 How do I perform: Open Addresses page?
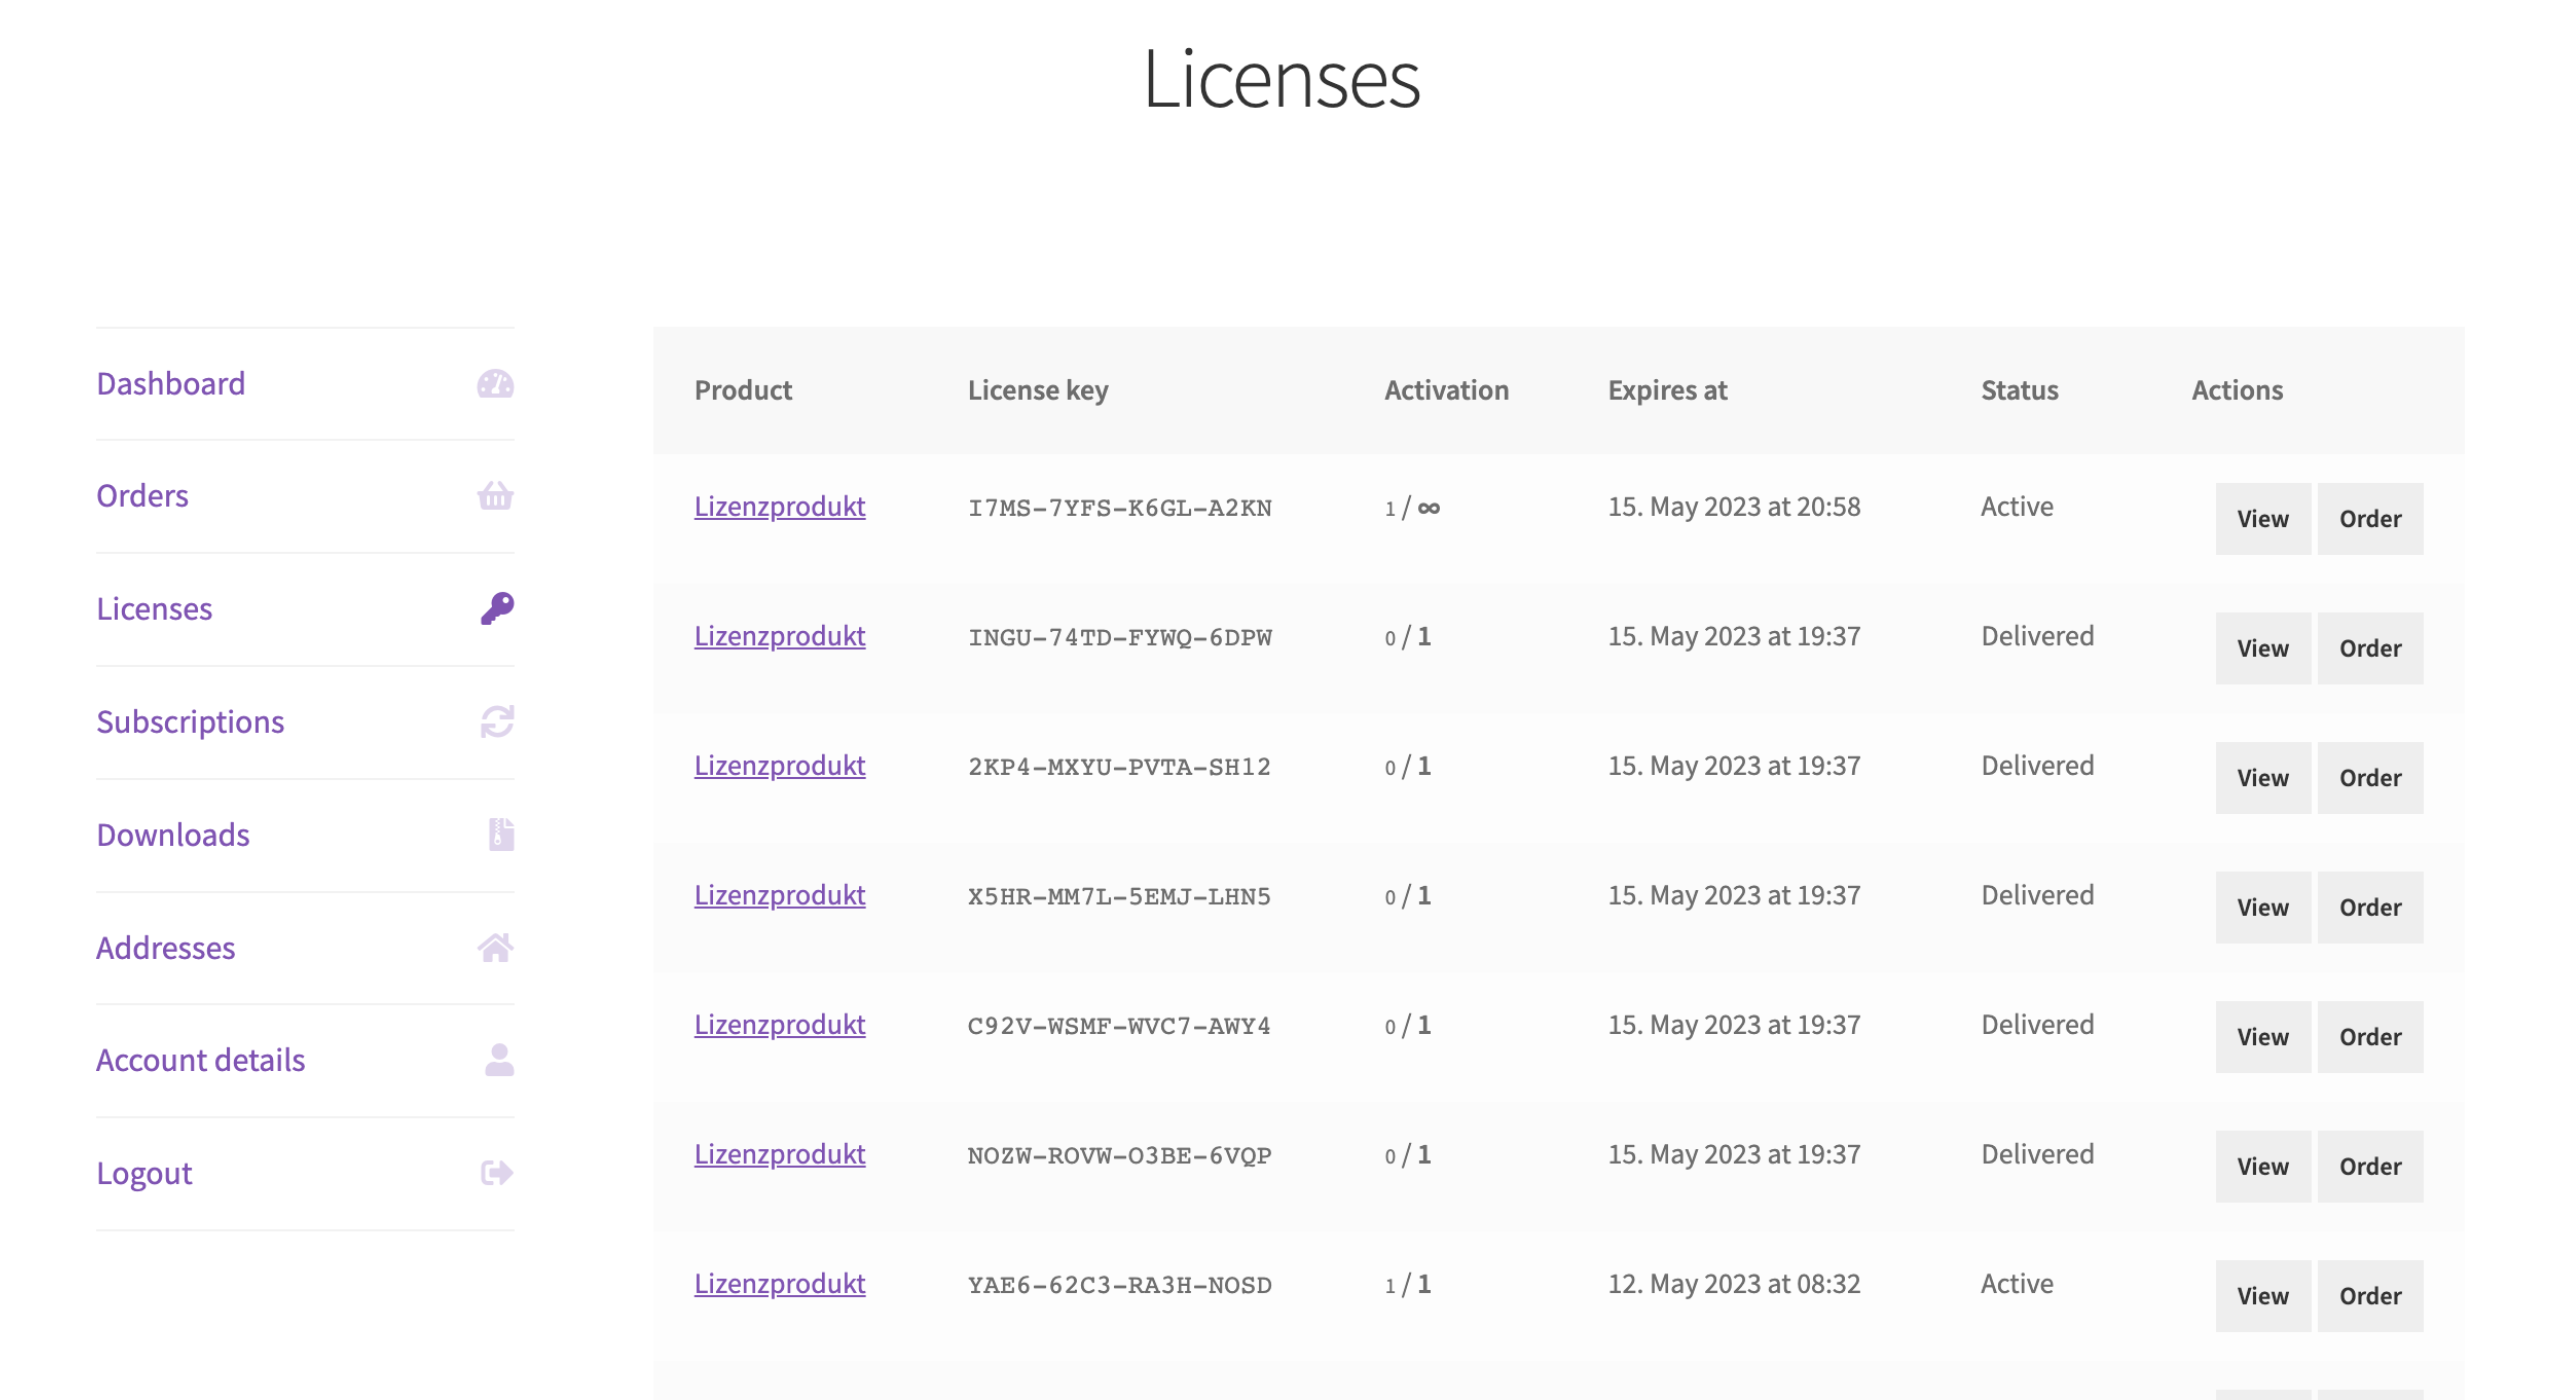(x=166, y=948)
